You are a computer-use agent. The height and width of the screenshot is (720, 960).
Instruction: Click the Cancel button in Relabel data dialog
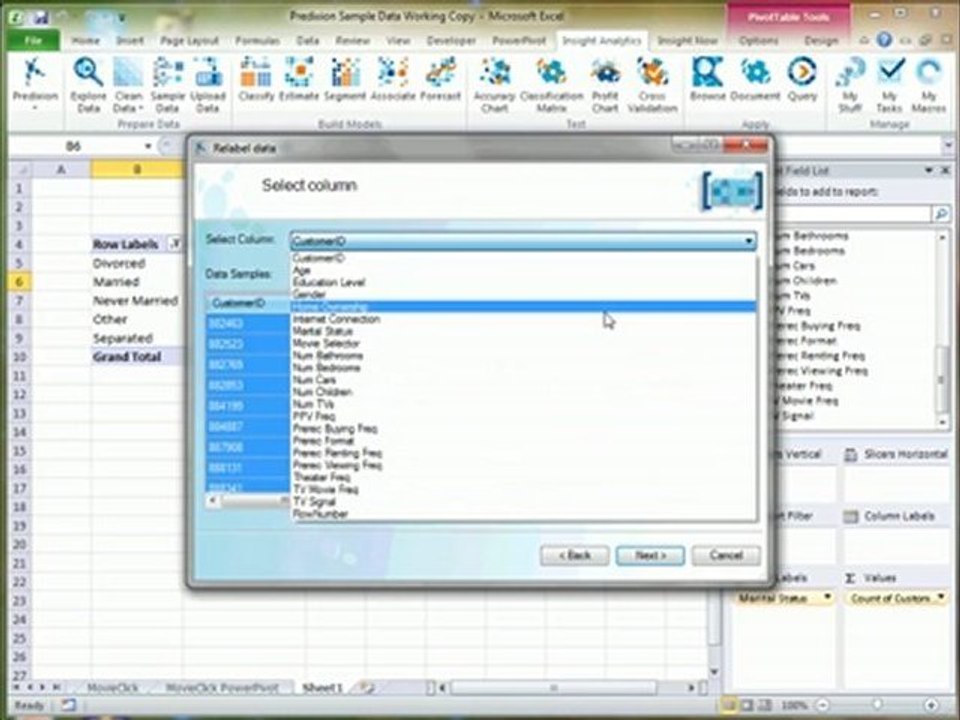726,555
